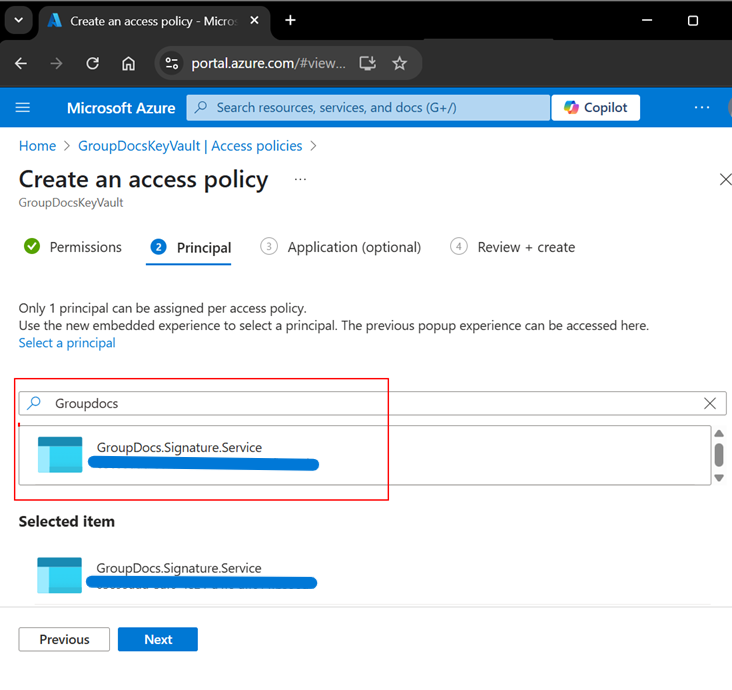Open the three-dots menu beside Copilot
This screenshot has height=690, width=732.
[x=701, y=108]
